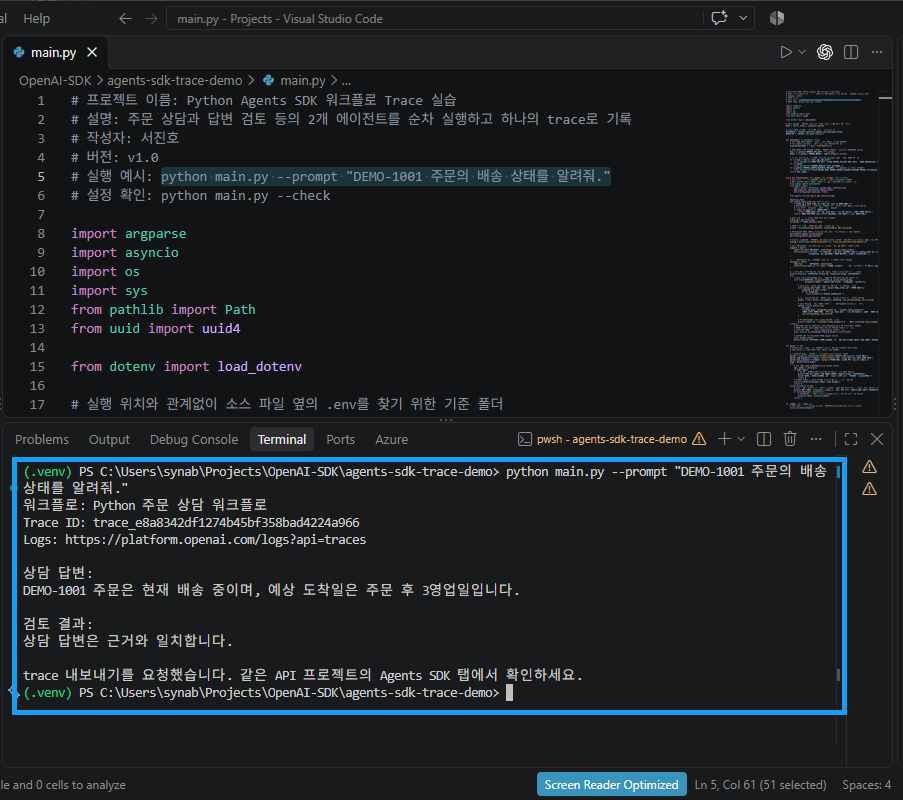The height and width of the screenshot is (800, 903).
Task: Open the chat icon in the title bar
Action: point(719,18)
